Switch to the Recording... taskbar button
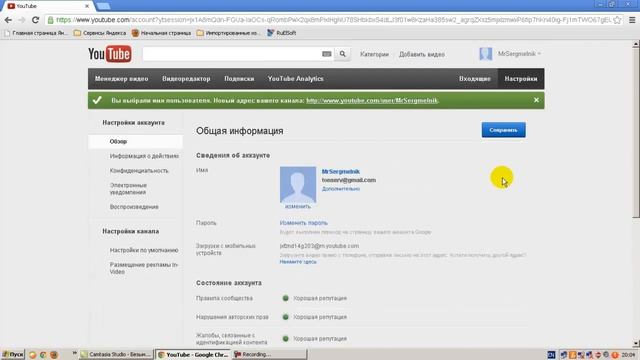This screenshot has width=640, height=360. tap(269, 354)
